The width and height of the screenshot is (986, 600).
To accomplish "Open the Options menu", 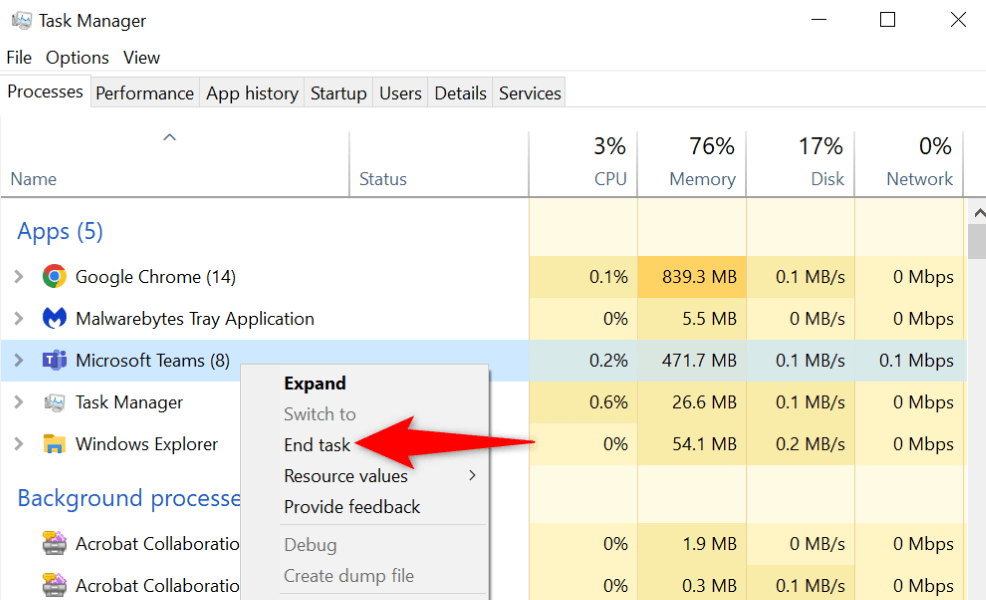I will pos(77,57).
